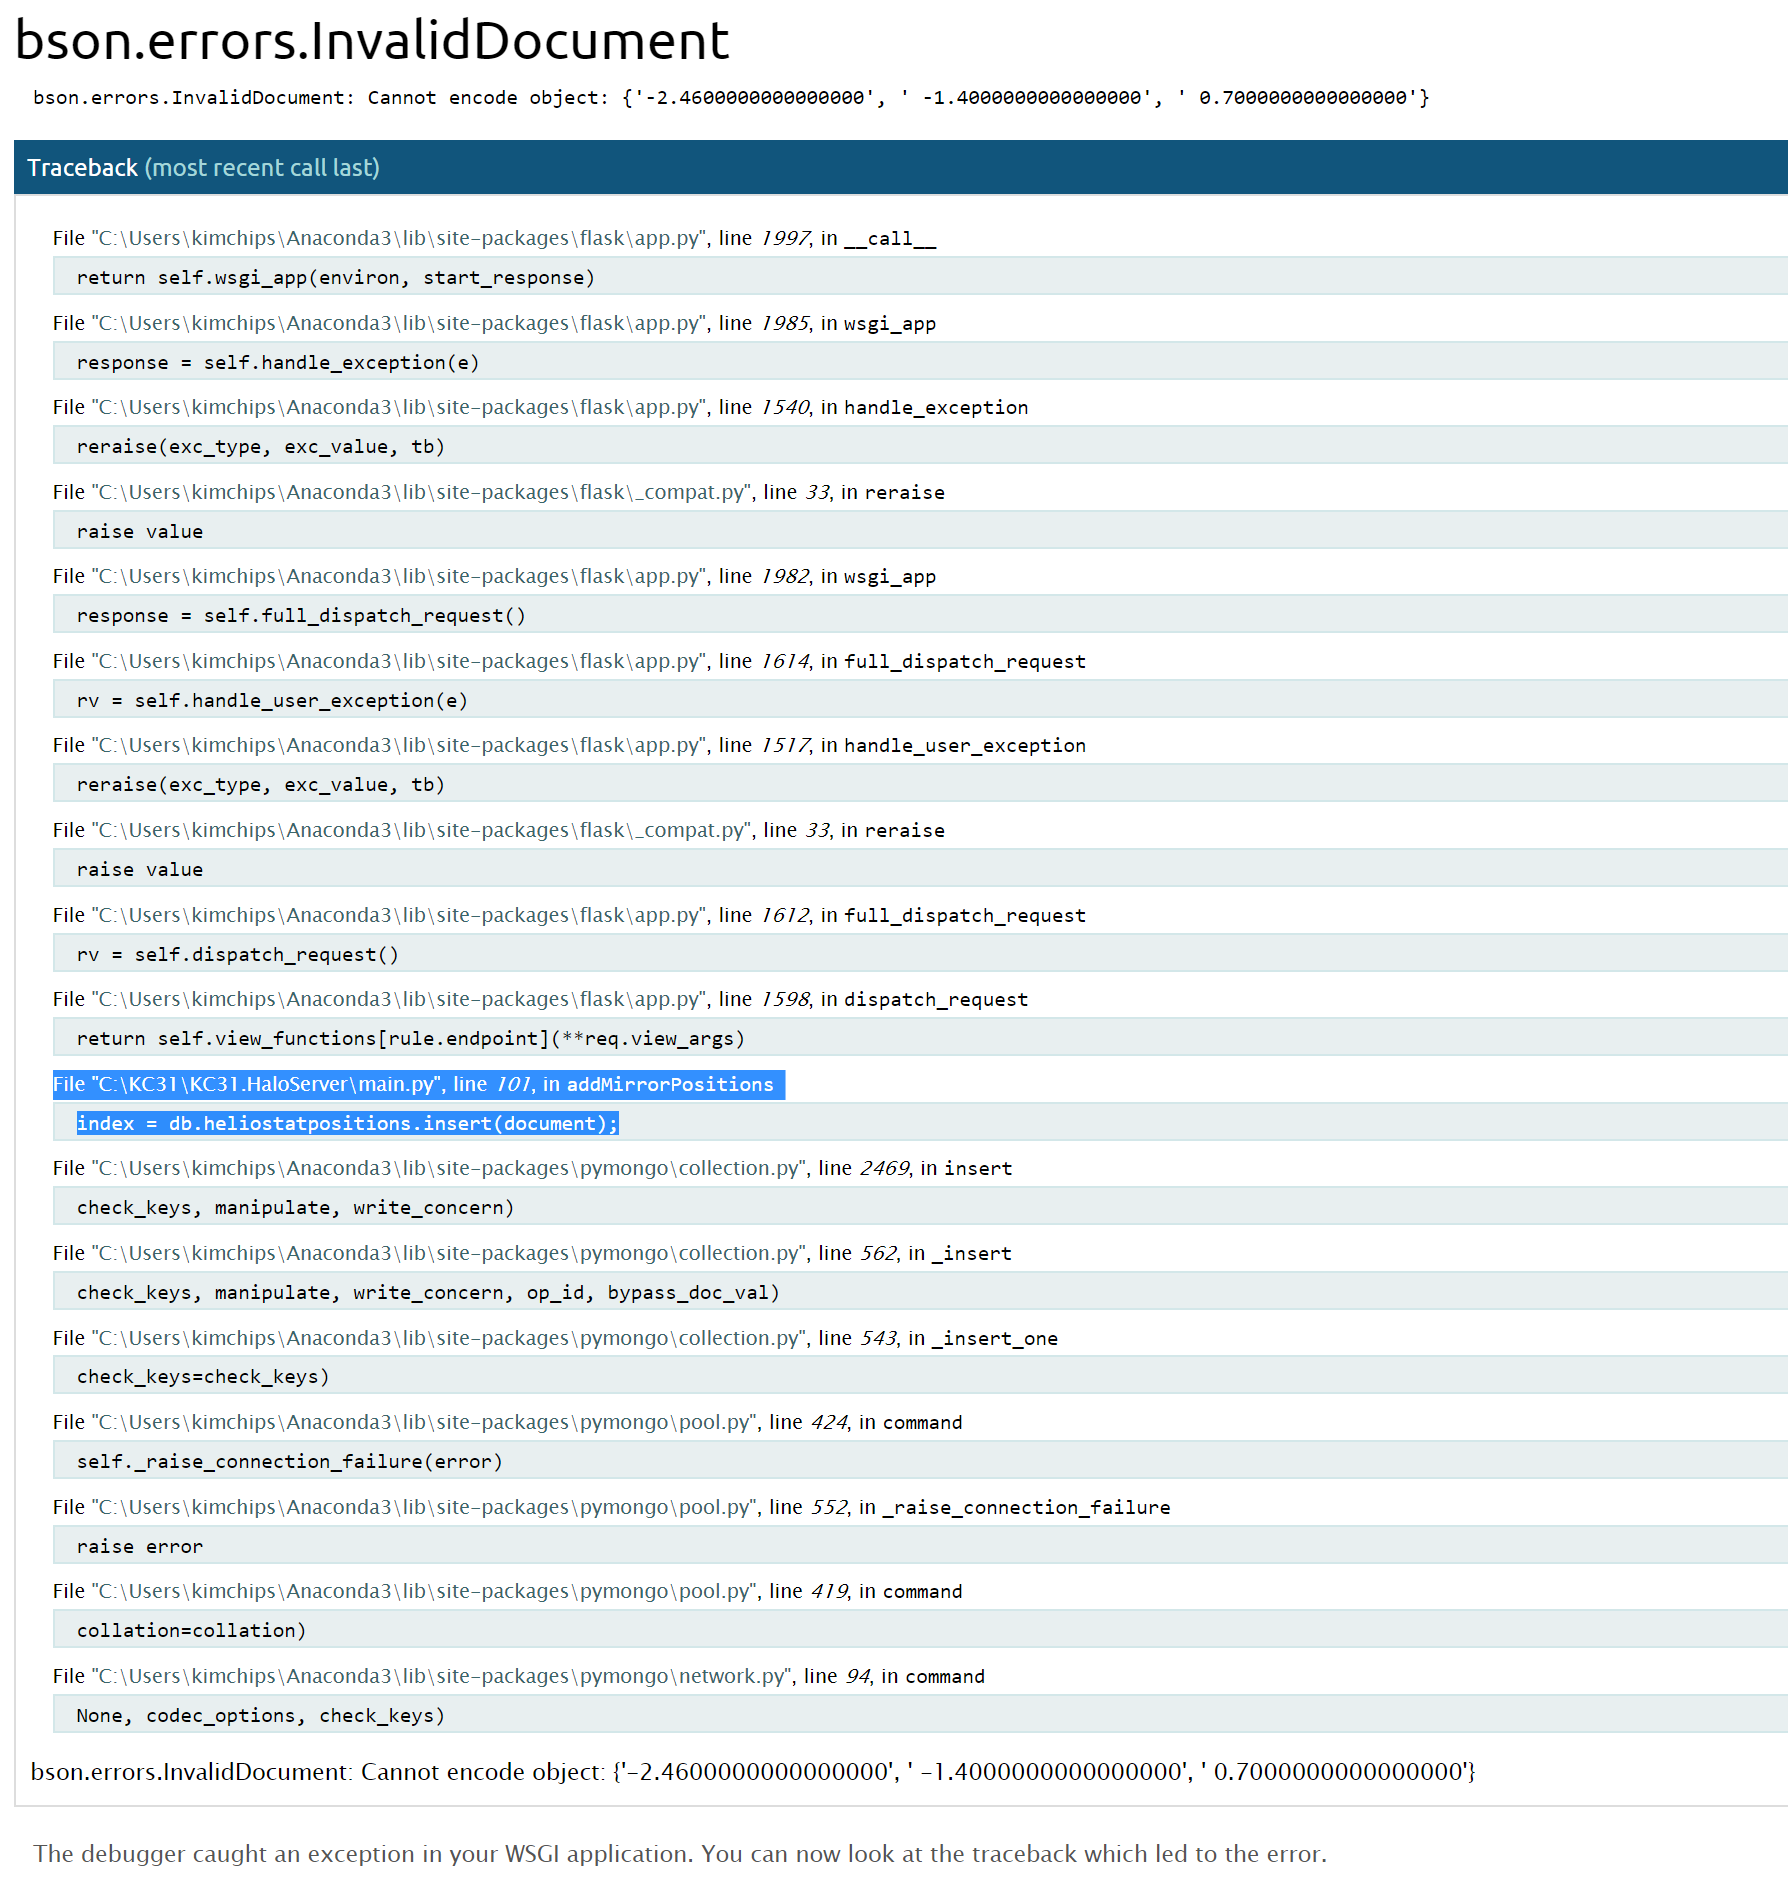Expand the dispatch_request frame at line 1598
Image resolution: width=1788 pixels, height=1878 pixels.
click(540, 999)
